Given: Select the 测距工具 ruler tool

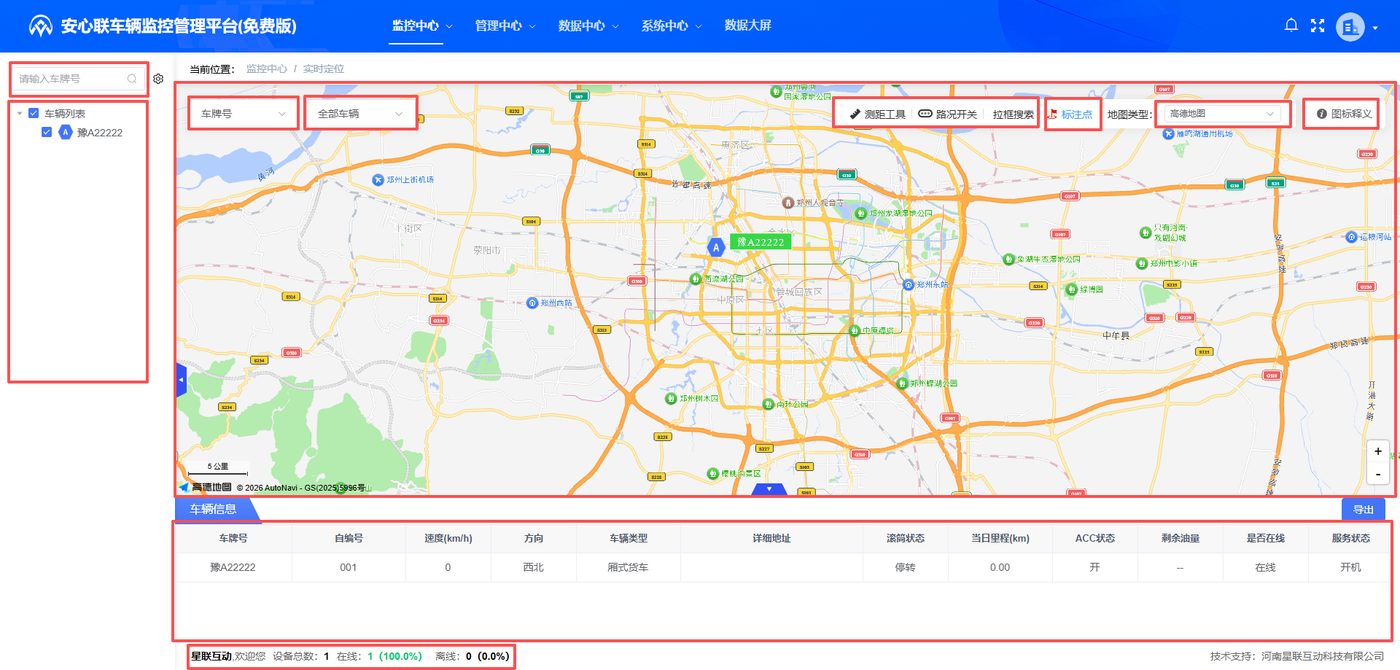Looking at the screenshot, I should (x=877, y=114).
